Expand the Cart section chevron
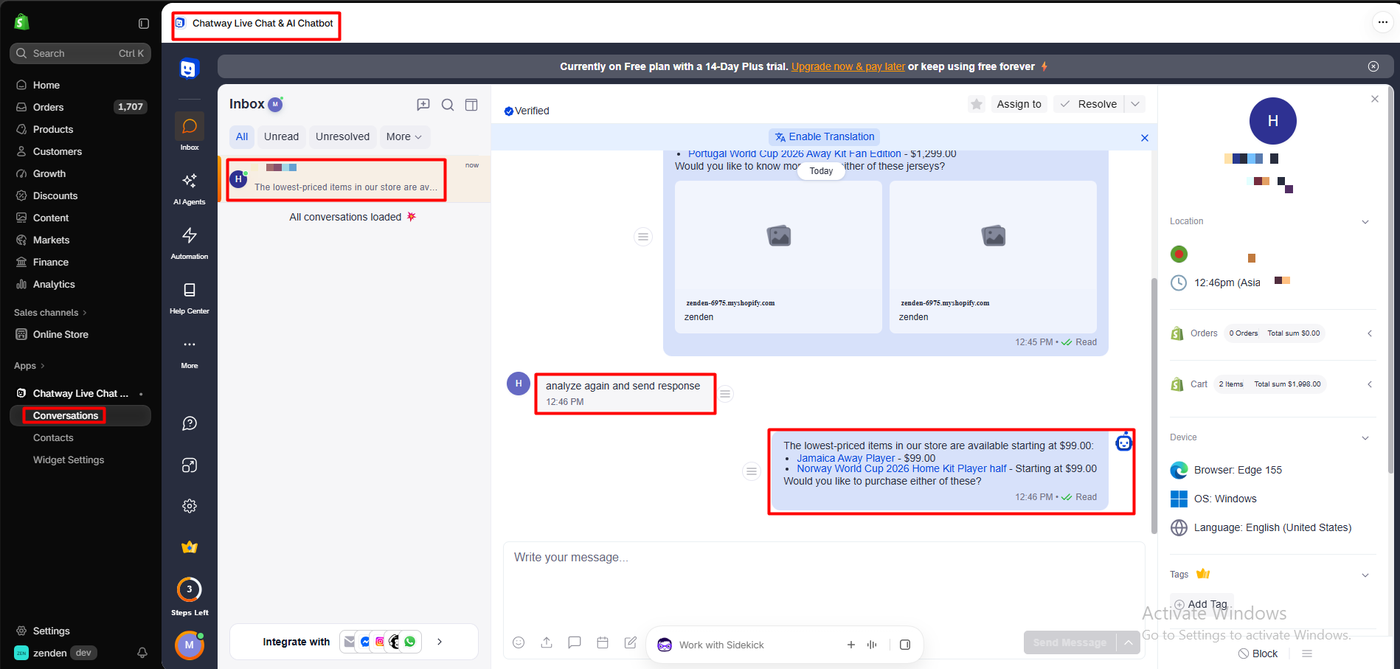Image resolution: width=1400 pixels, height=669 pixels. [x=1369, y=384]
